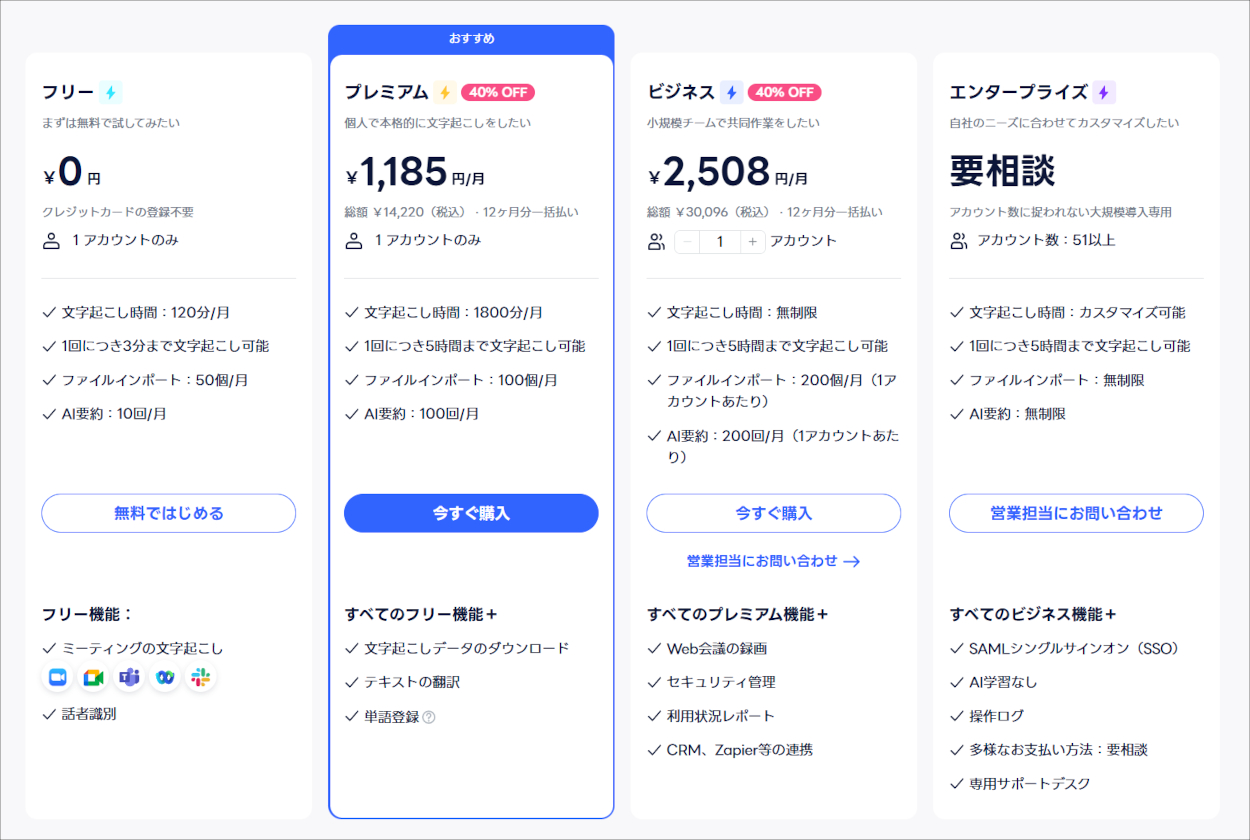Click the lightning icon next to ビジネス
Screen dimensions: 1250x840
(x=733, y=91)
